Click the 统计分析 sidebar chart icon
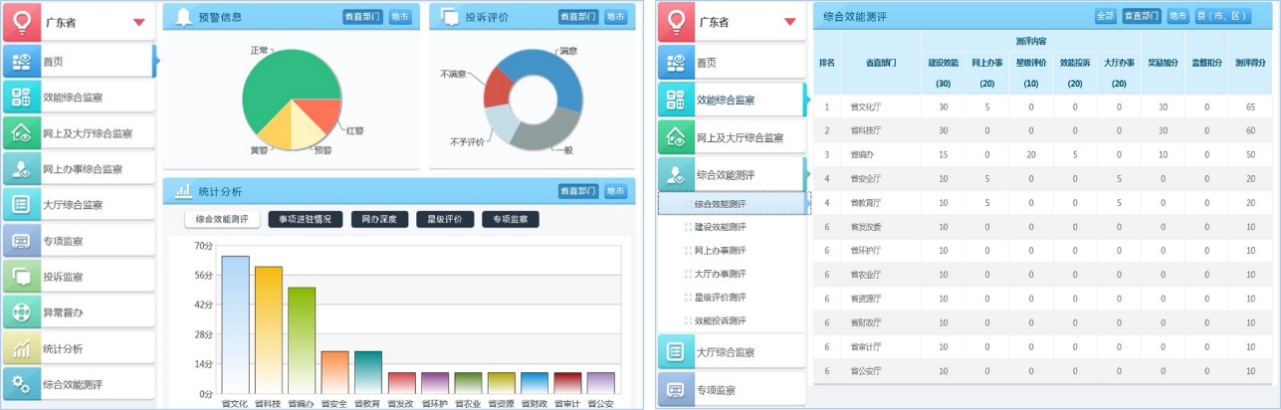This screenshot has width=1281, height=410. point(22,348)
